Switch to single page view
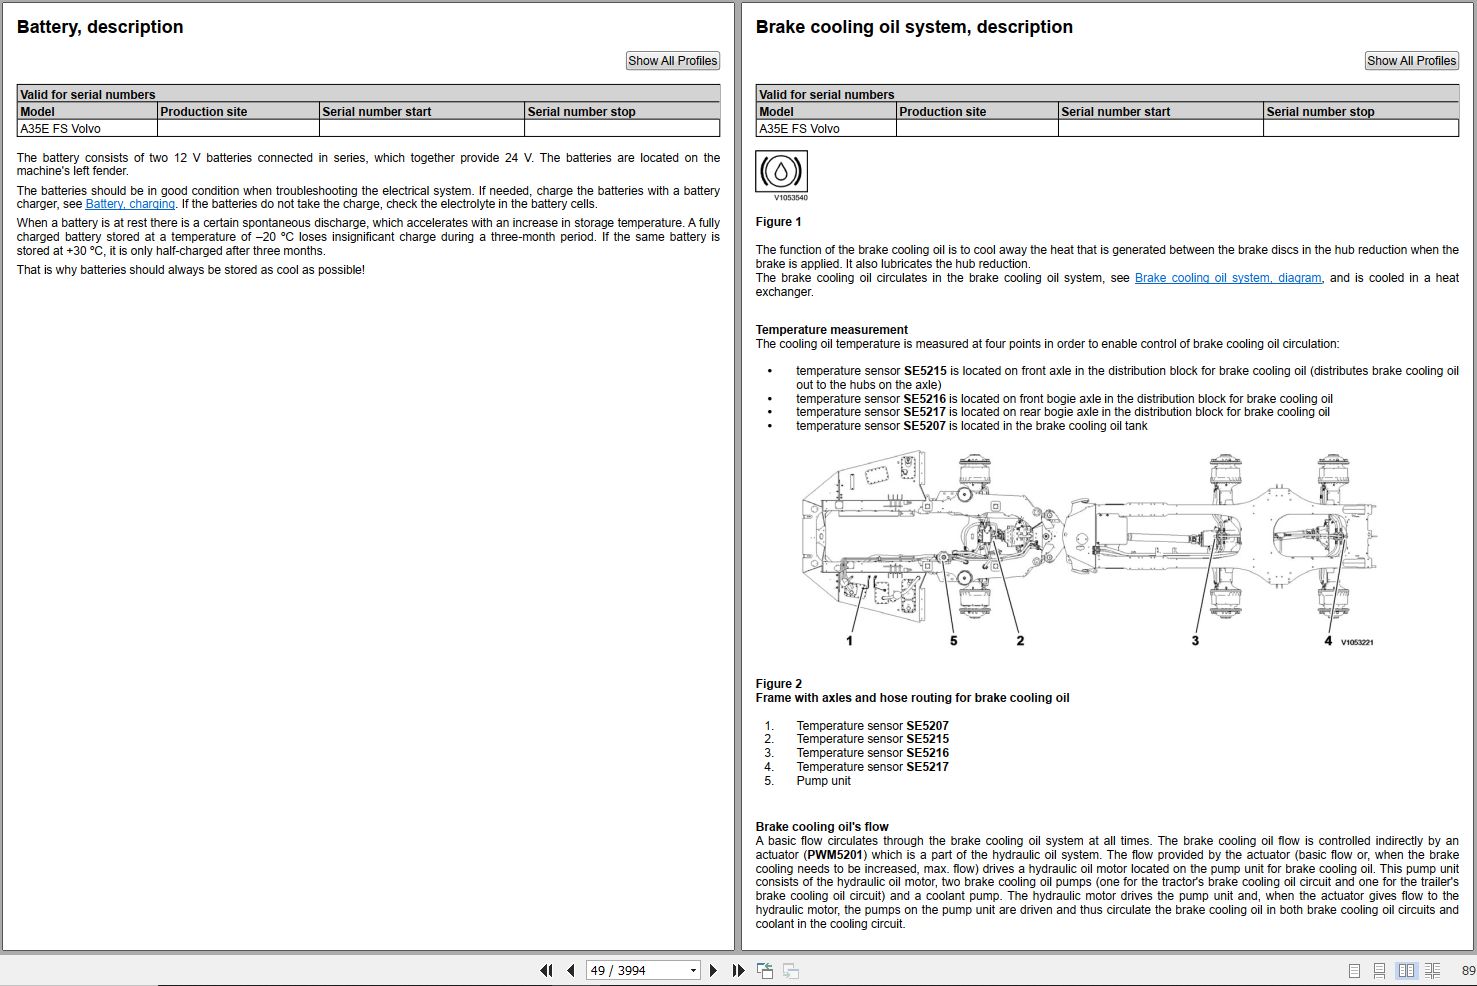 (1354, 971)
